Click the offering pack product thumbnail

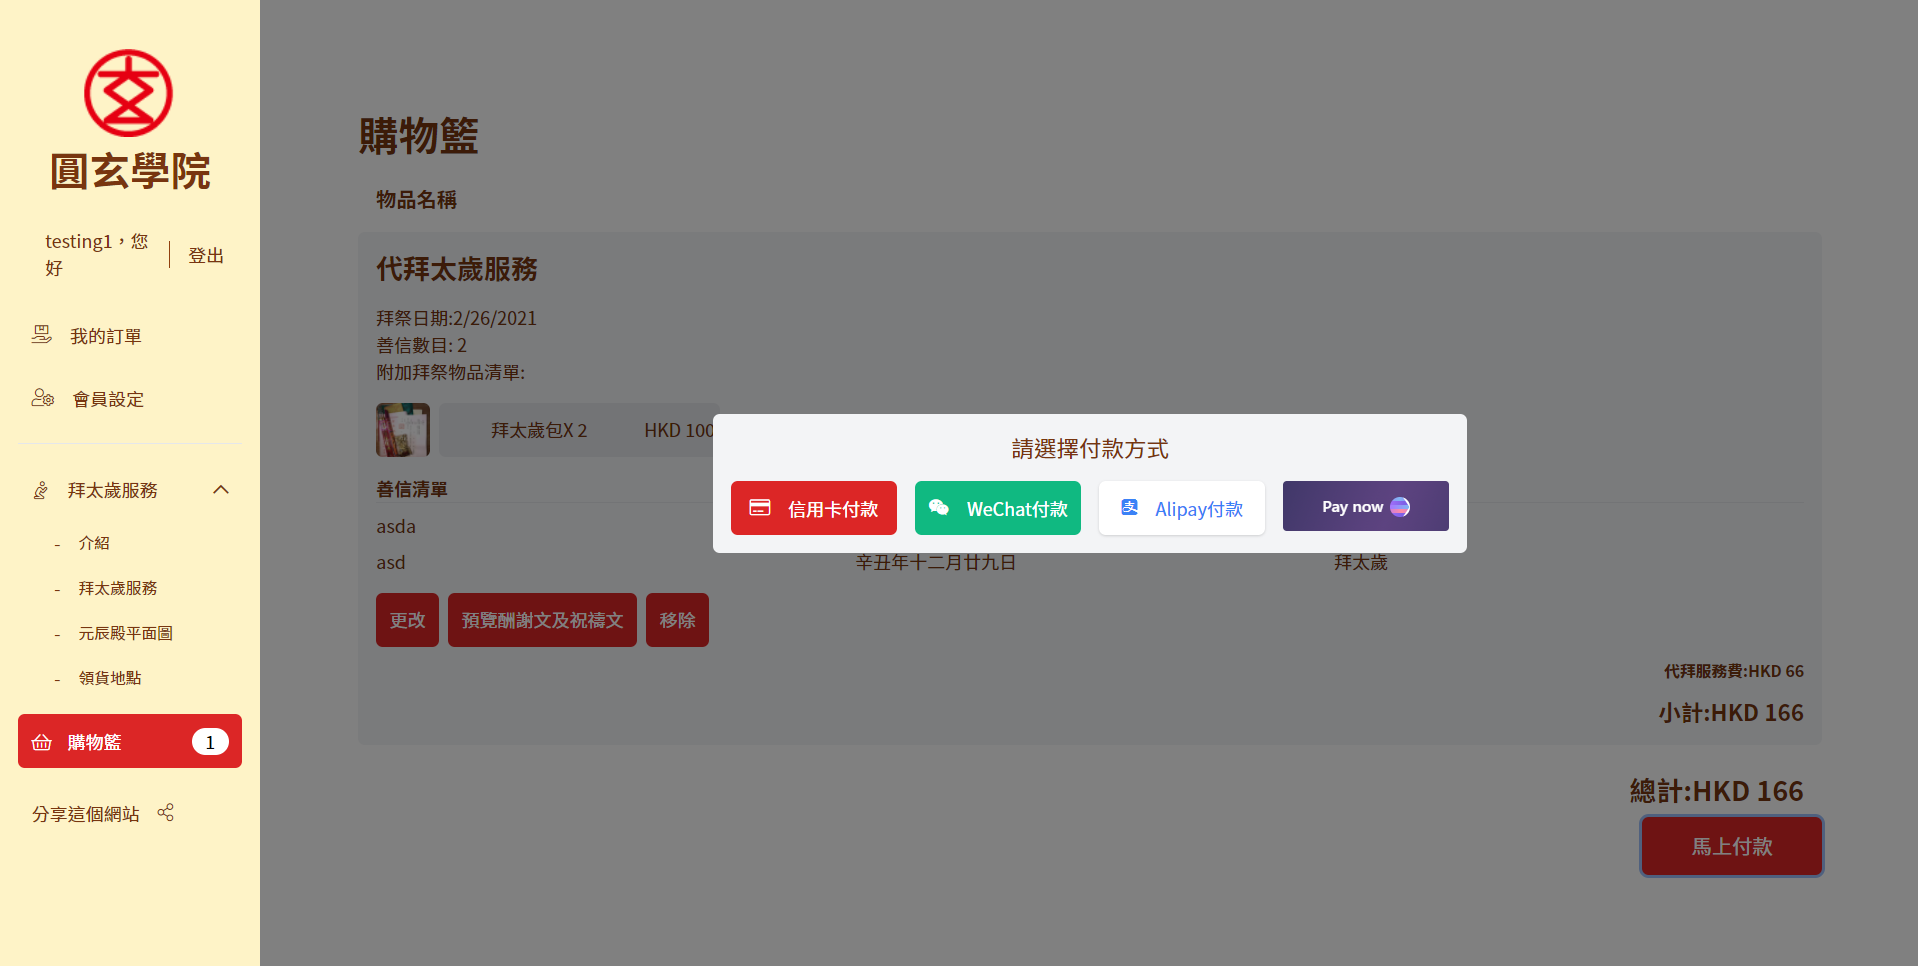pos(403,430)
